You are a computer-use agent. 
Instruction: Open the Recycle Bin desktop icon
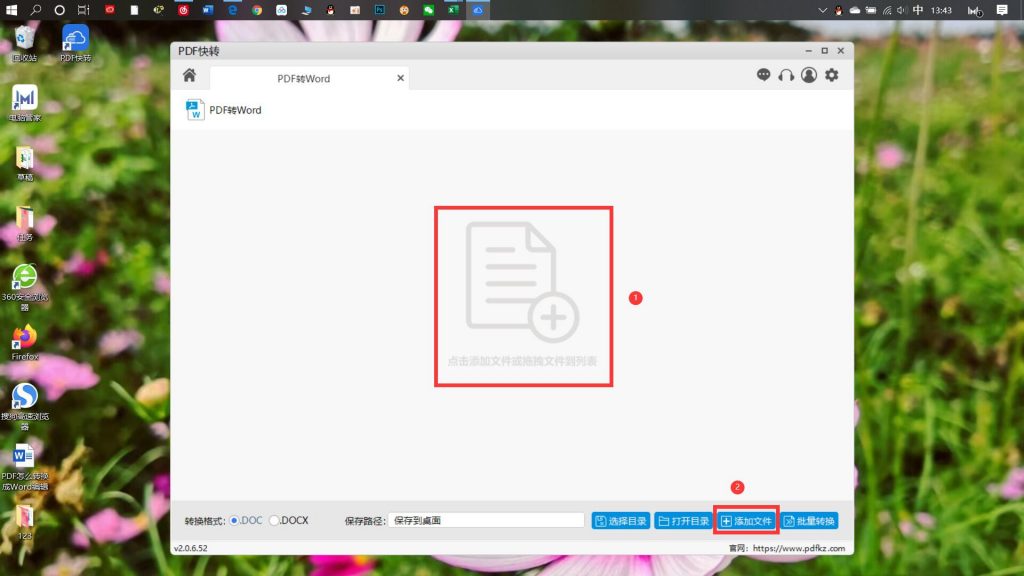(x=24, y=44)
